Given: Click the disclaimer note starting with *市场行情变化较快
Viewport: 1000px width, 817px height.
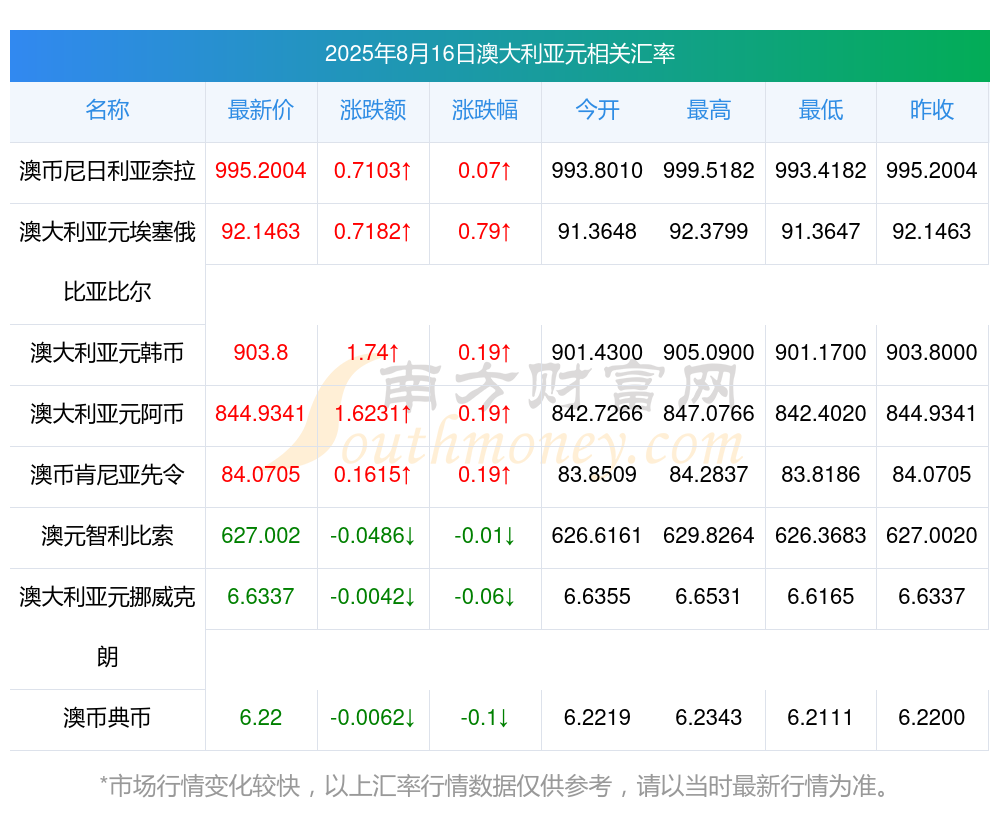Looking at the screenshot, I should pos(495,786).
